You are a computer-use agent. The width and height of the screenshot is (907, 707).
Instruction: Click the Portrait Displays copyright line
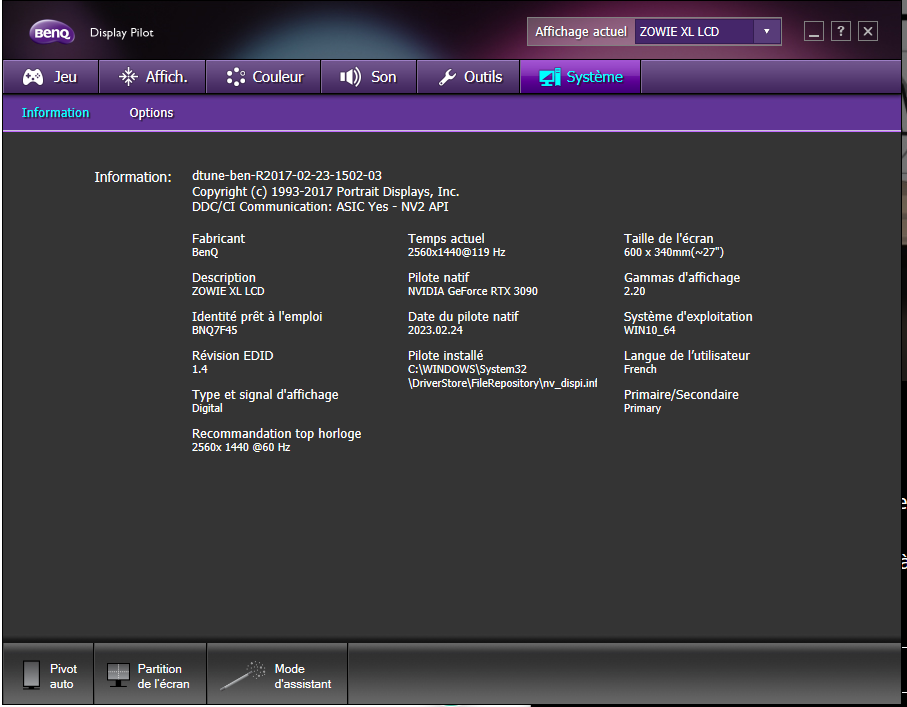click(x=326, y=192)
